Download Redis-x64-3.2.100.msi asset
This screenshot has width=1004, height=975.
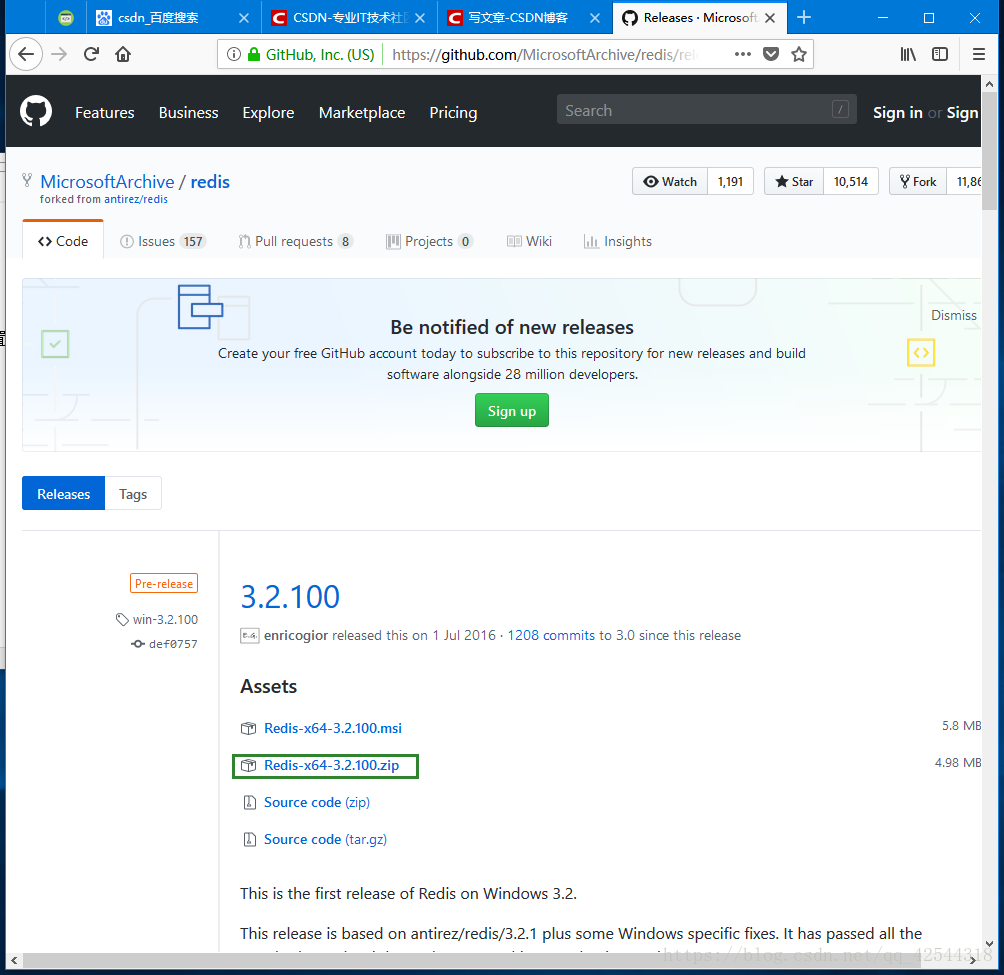click(x=333, y=728)
